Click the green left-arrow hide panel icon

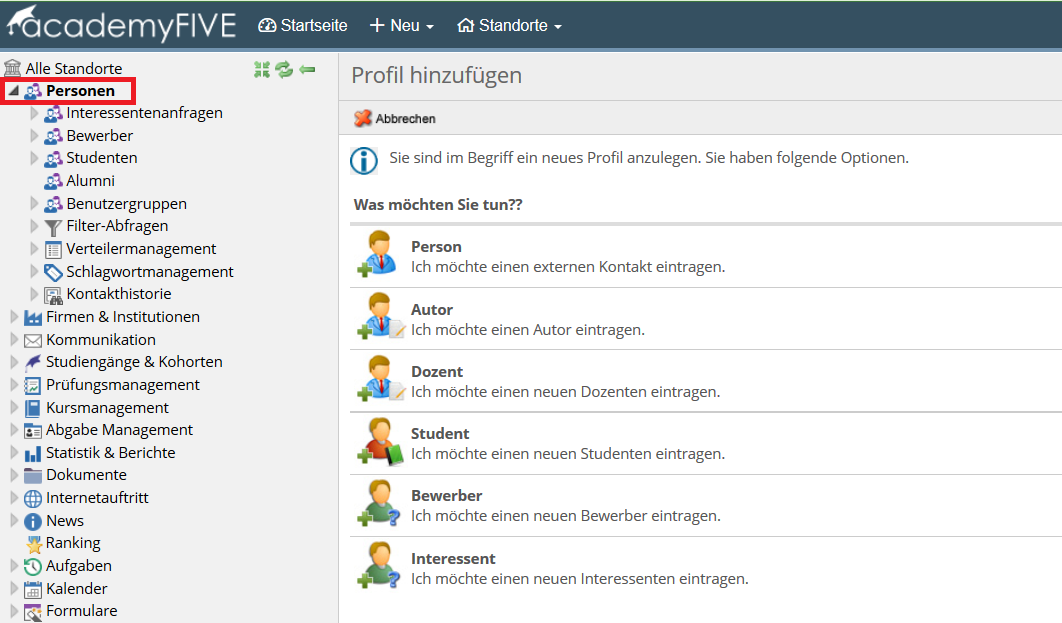[x=307, y=69]
